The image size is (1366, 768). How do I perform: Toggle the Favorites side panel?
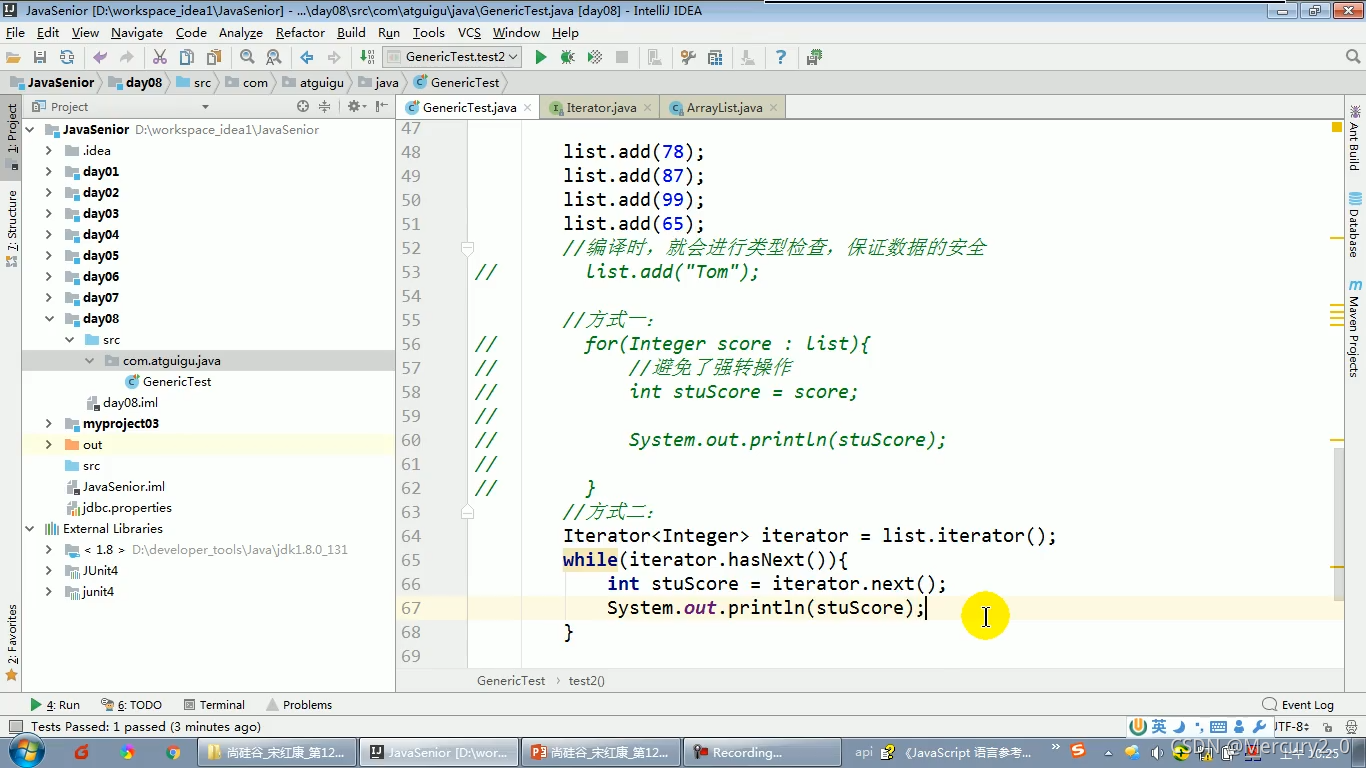pyautogui.click(x=12, y=643)
